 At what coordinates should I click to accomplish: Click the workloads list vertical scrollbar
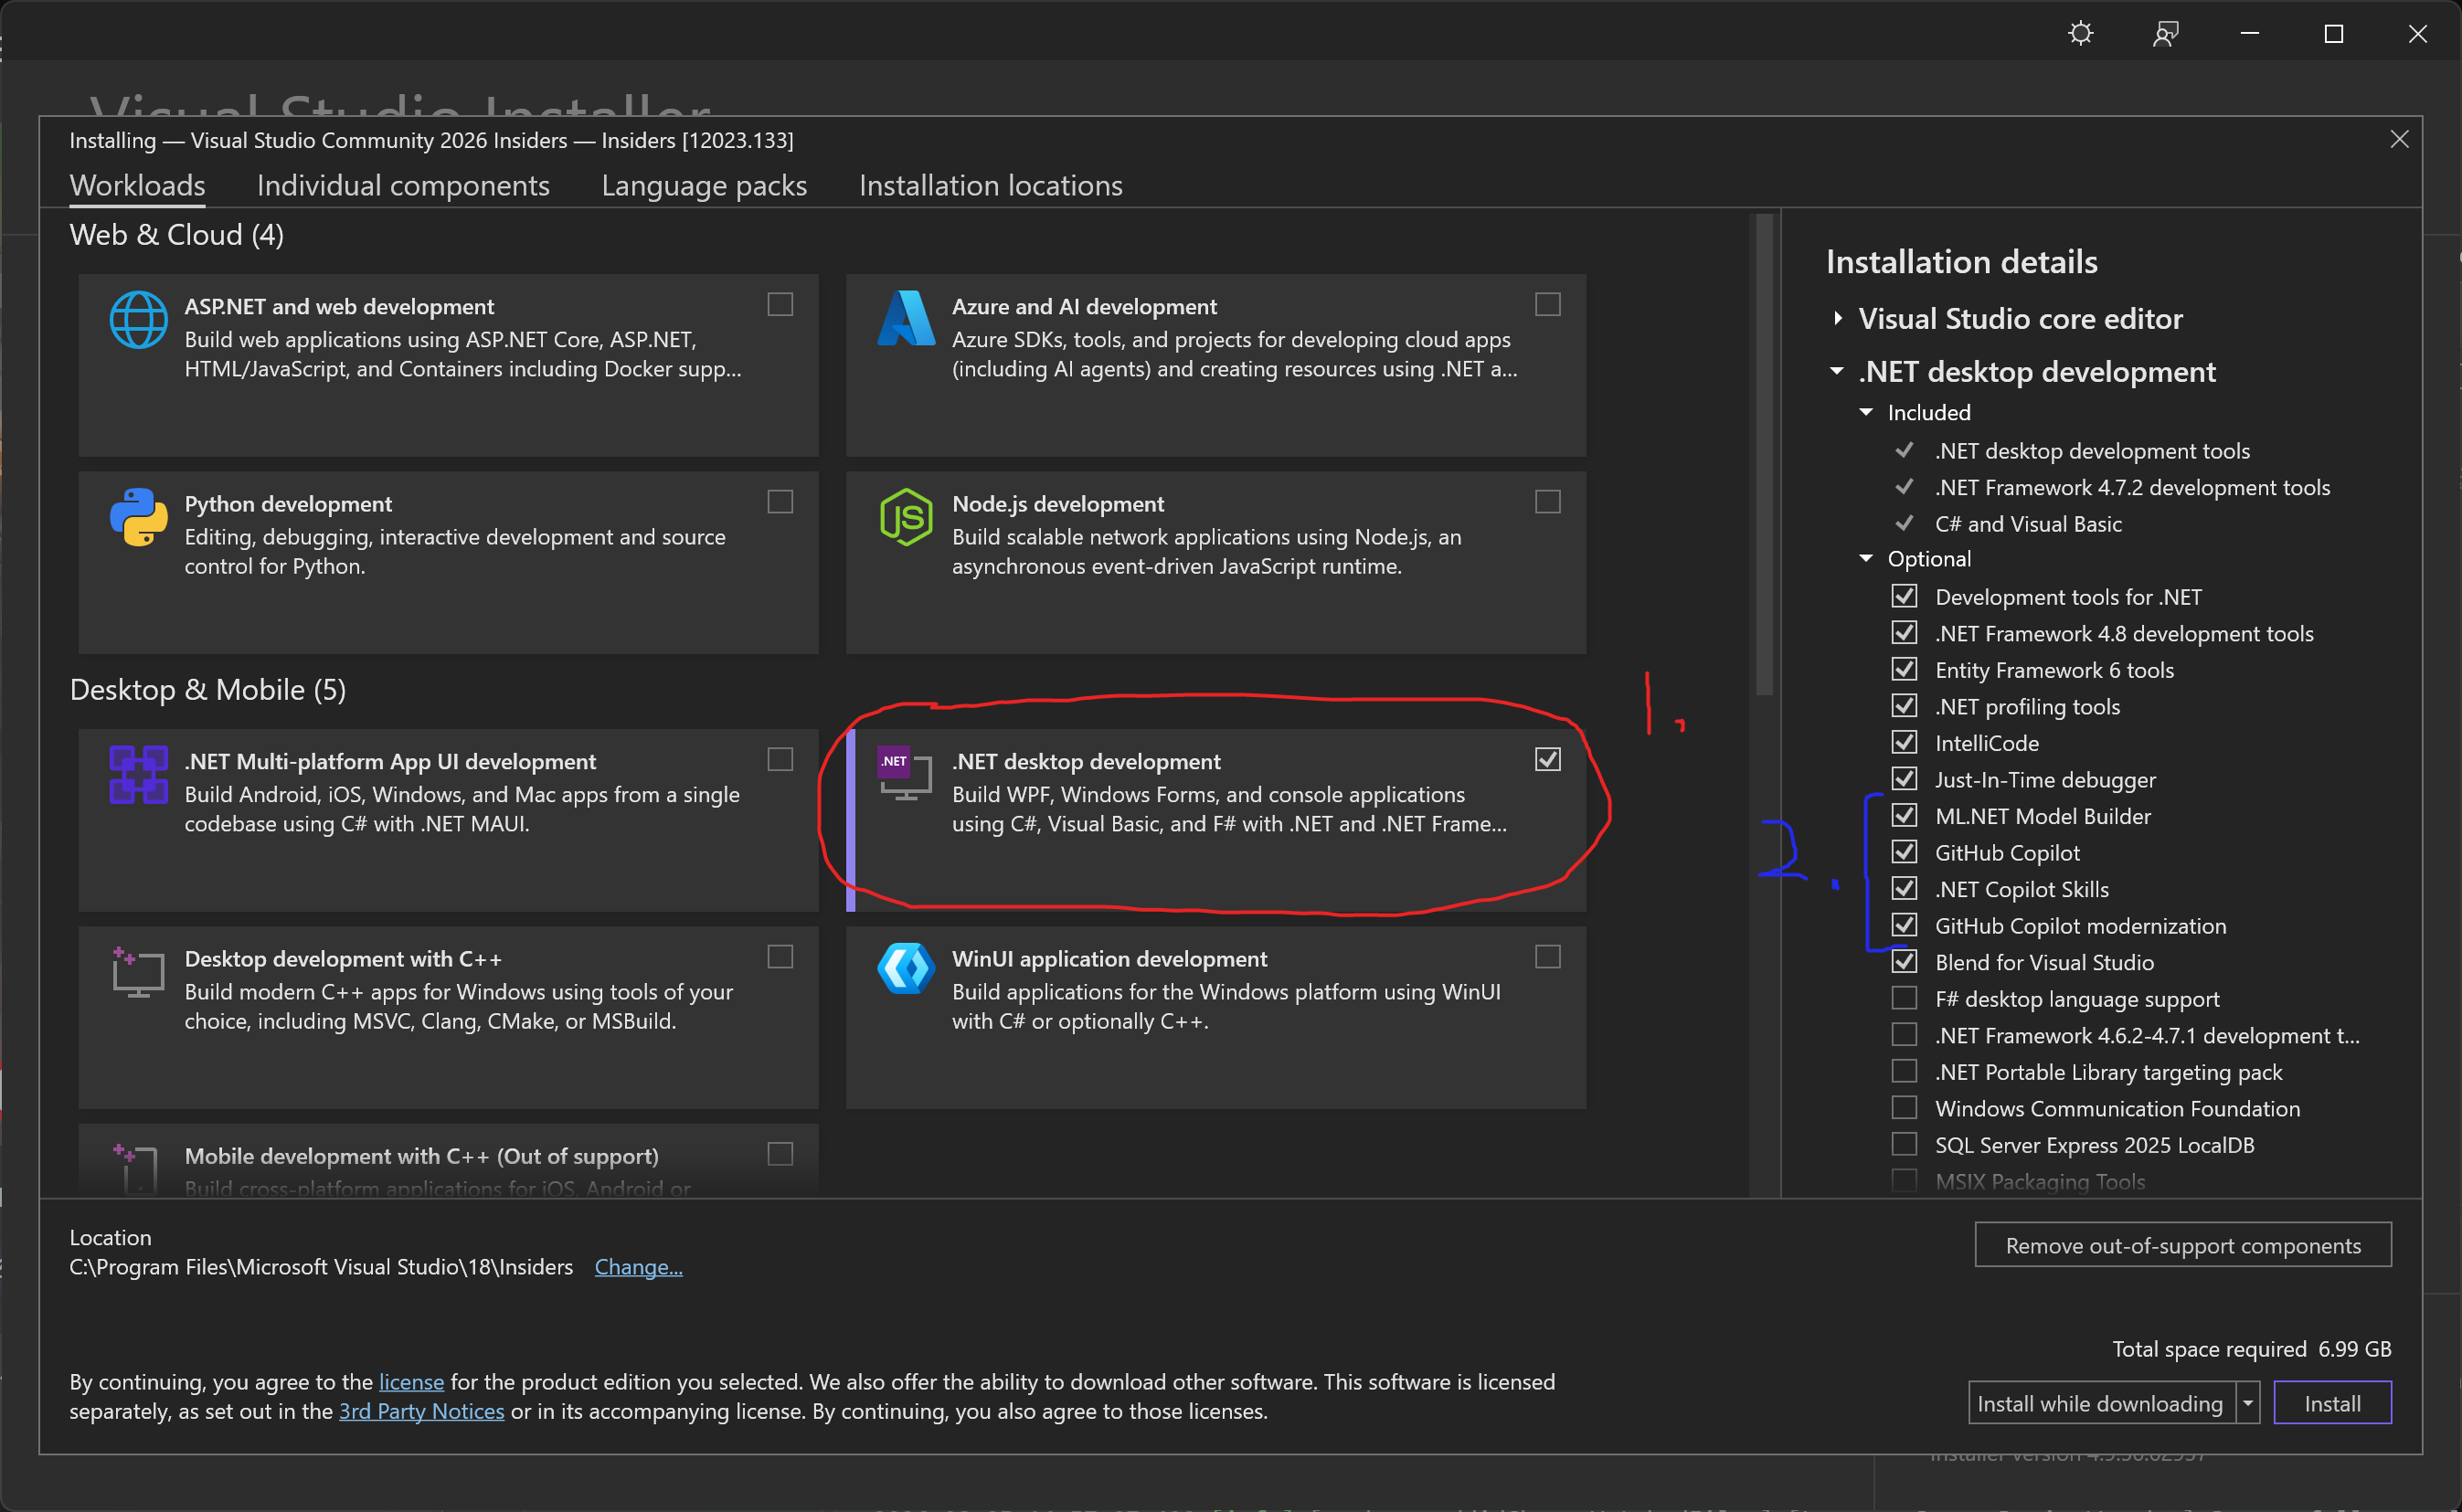click(1764, 455)
